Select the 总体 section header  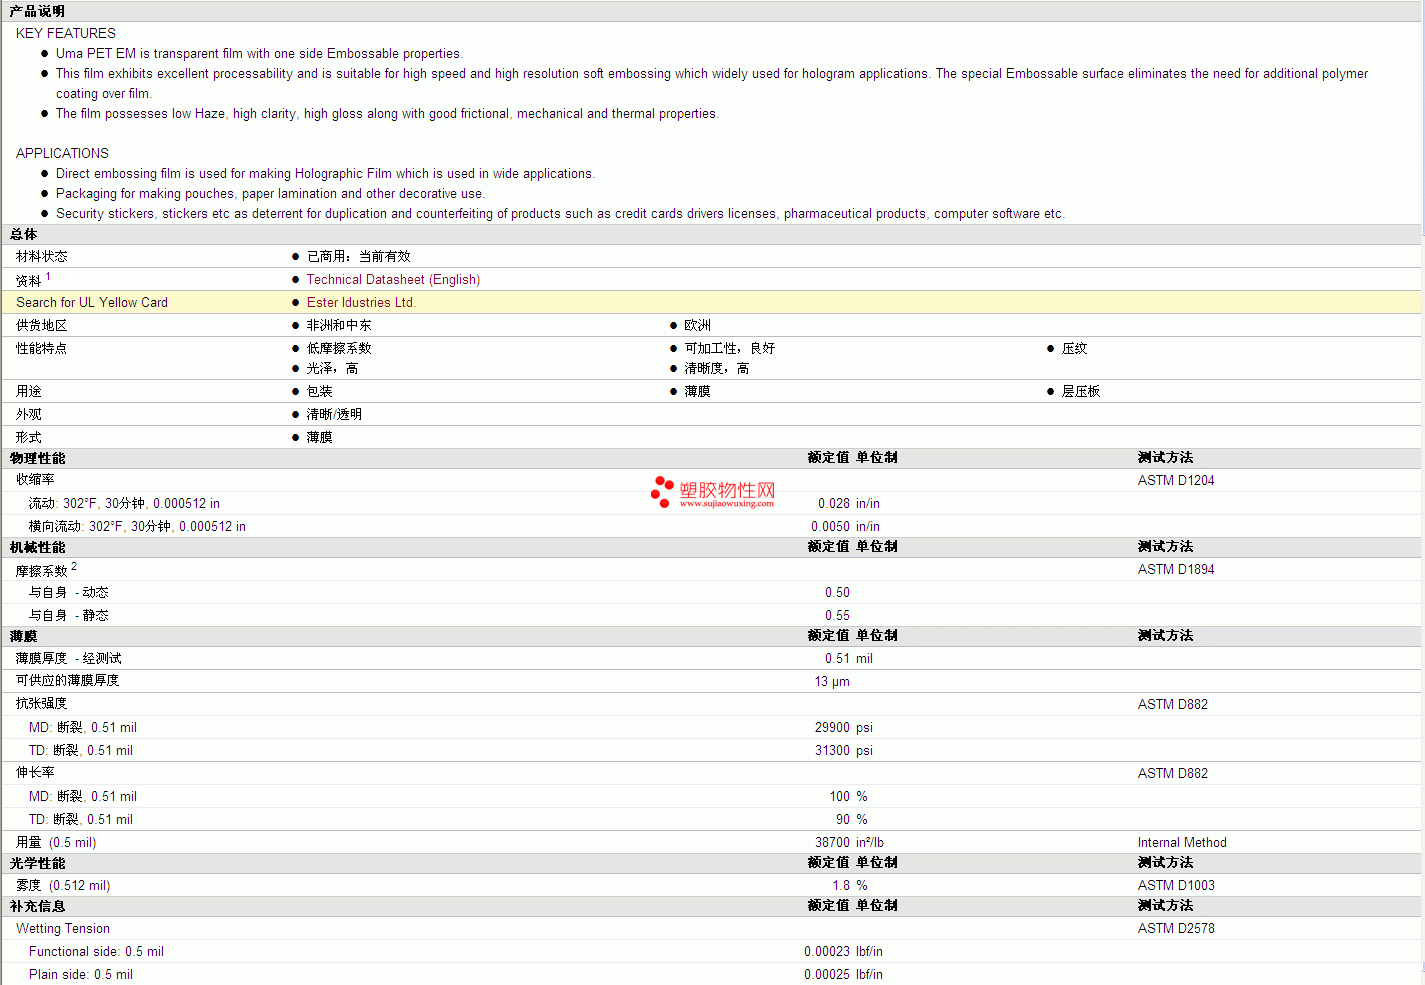pos(23,235)
